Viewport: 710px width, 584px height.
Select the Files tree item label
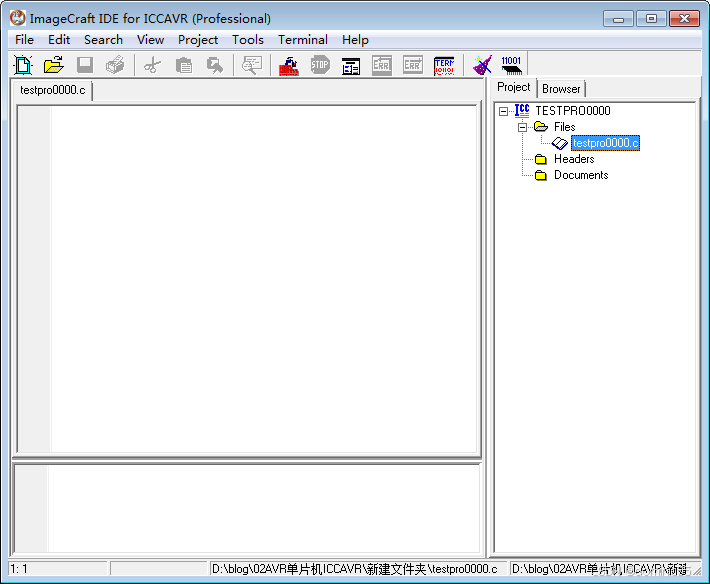565,127
